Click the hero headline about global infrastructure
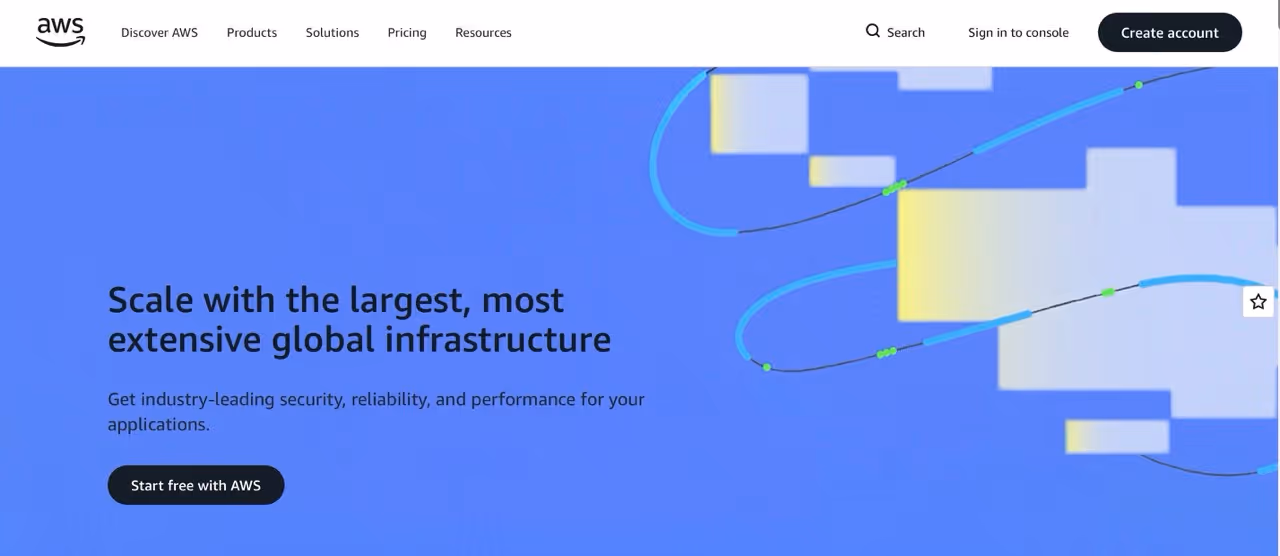 359,319
